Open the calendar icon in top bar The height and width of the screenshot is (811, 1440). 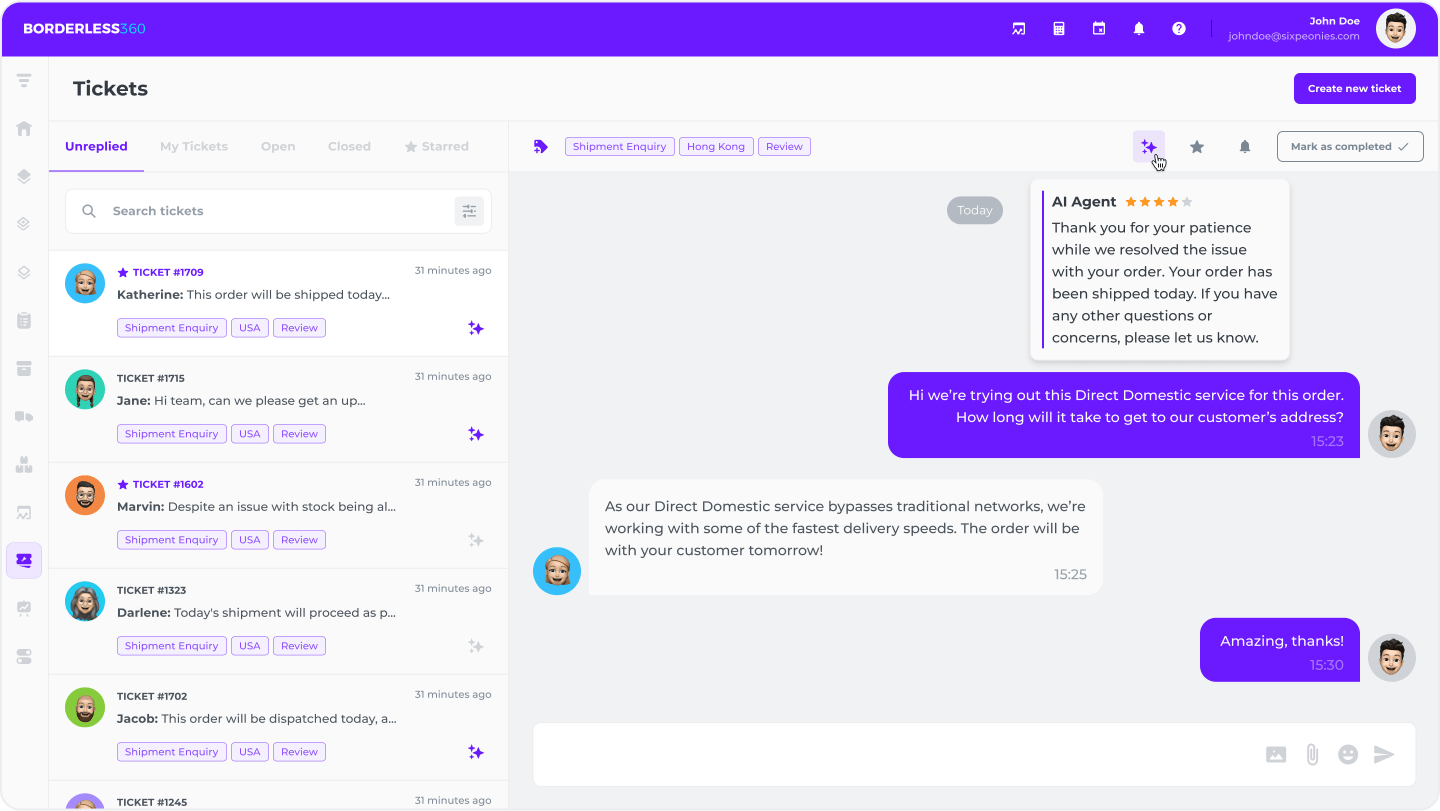[1098, 29]
